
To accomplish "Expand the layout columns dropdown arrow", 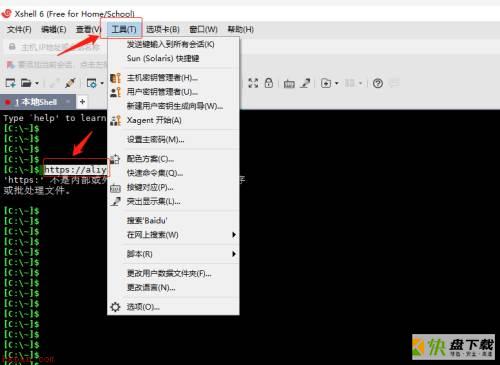I will point(361,83).
